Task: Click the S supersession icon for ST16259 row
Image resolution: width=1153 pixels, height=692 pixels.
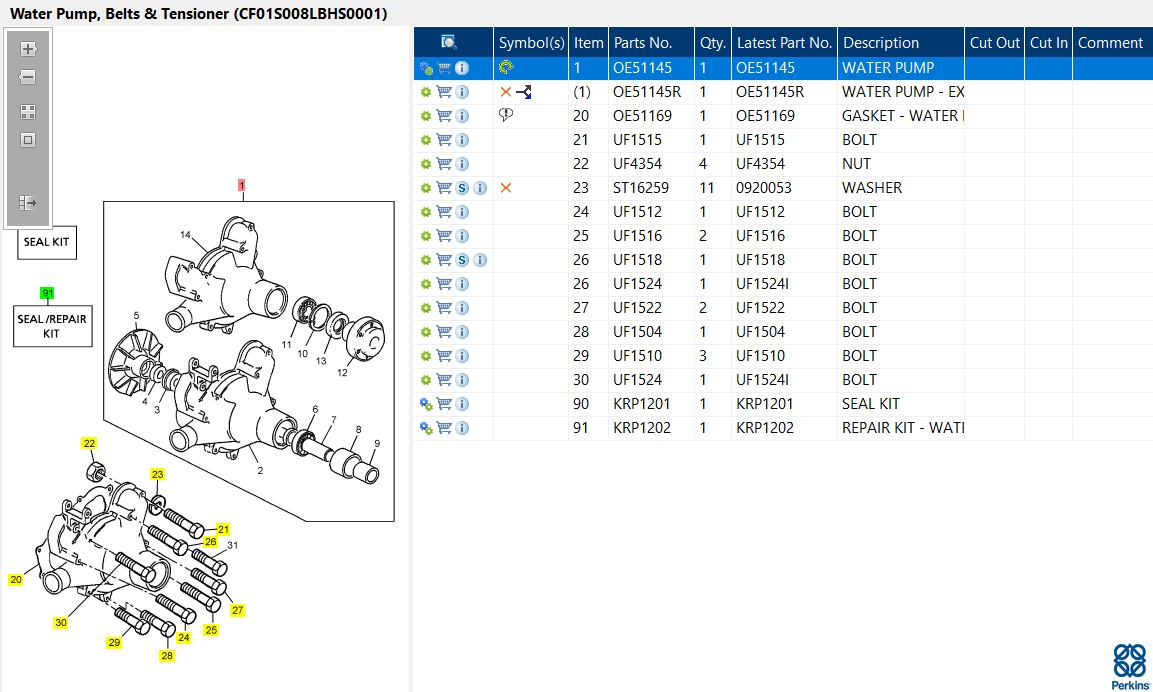Action: click(x=462, y=188)
